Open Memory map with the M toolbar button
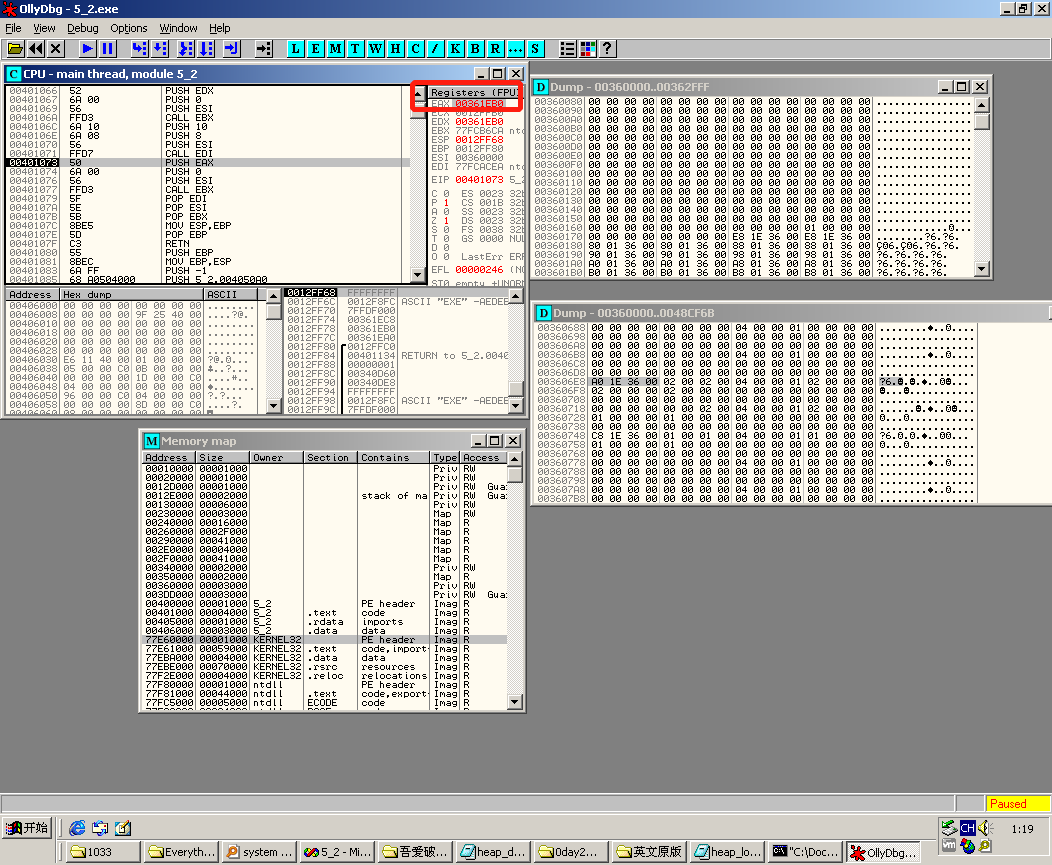This screenshot has height=865, width=1052. pos(335,48)
